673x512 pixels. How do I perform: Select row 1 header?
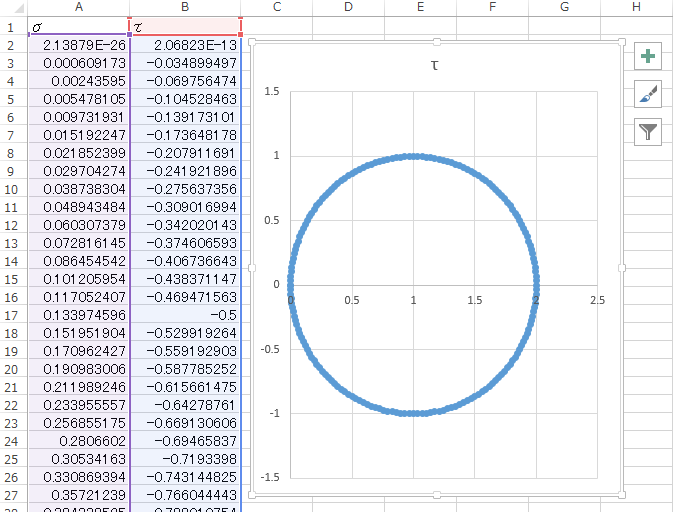tap(10, 27)
